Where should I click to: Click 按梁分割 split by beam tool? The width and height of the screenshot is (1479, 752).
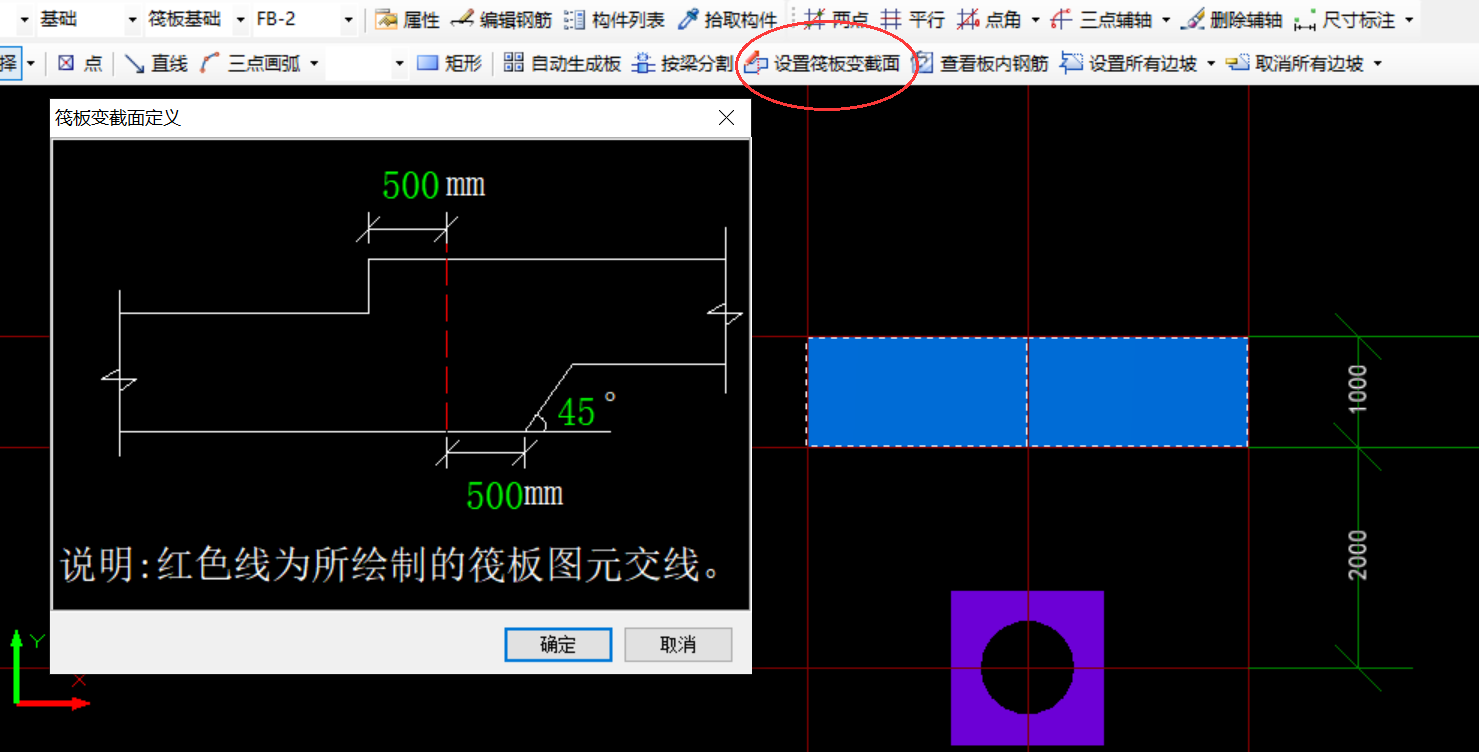[x=683, y=64]
